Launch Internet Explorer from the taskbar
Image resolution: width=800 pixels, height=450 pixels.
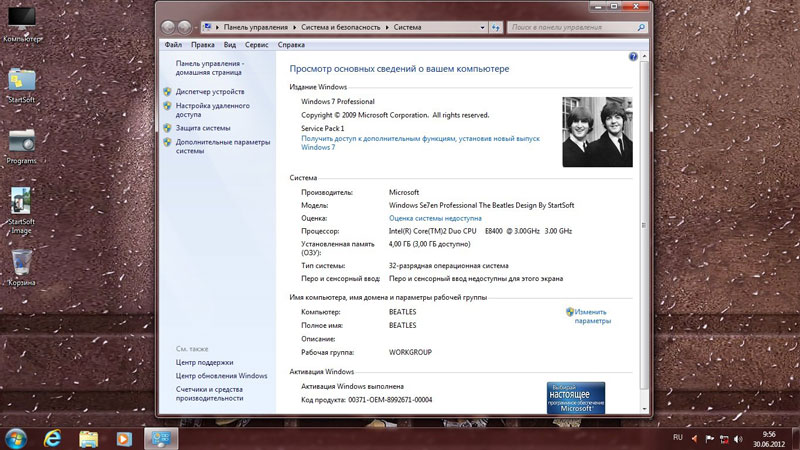coord(53,438)
